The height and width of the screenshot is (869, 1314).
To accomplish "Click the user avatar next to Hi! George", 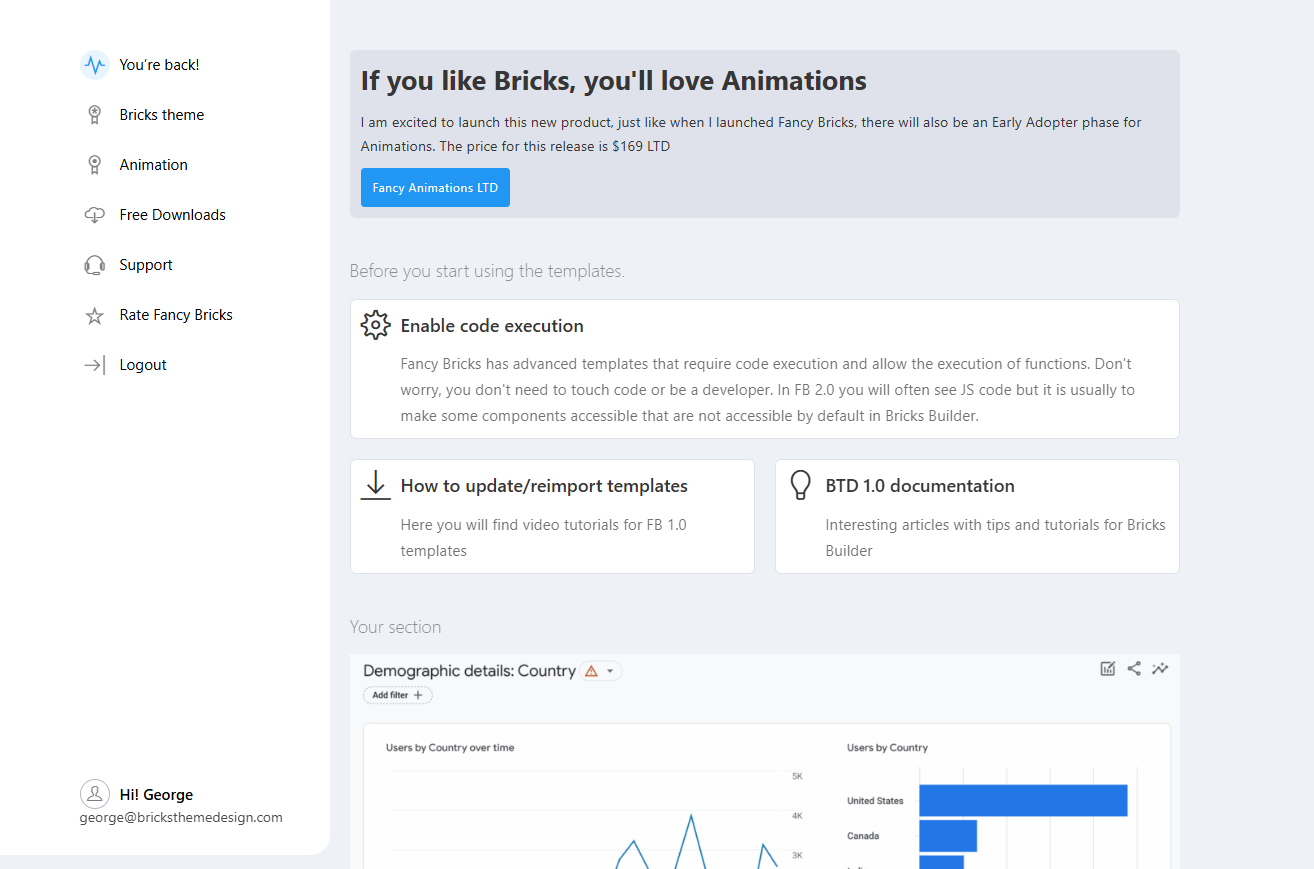I will [x=95, y=794].
